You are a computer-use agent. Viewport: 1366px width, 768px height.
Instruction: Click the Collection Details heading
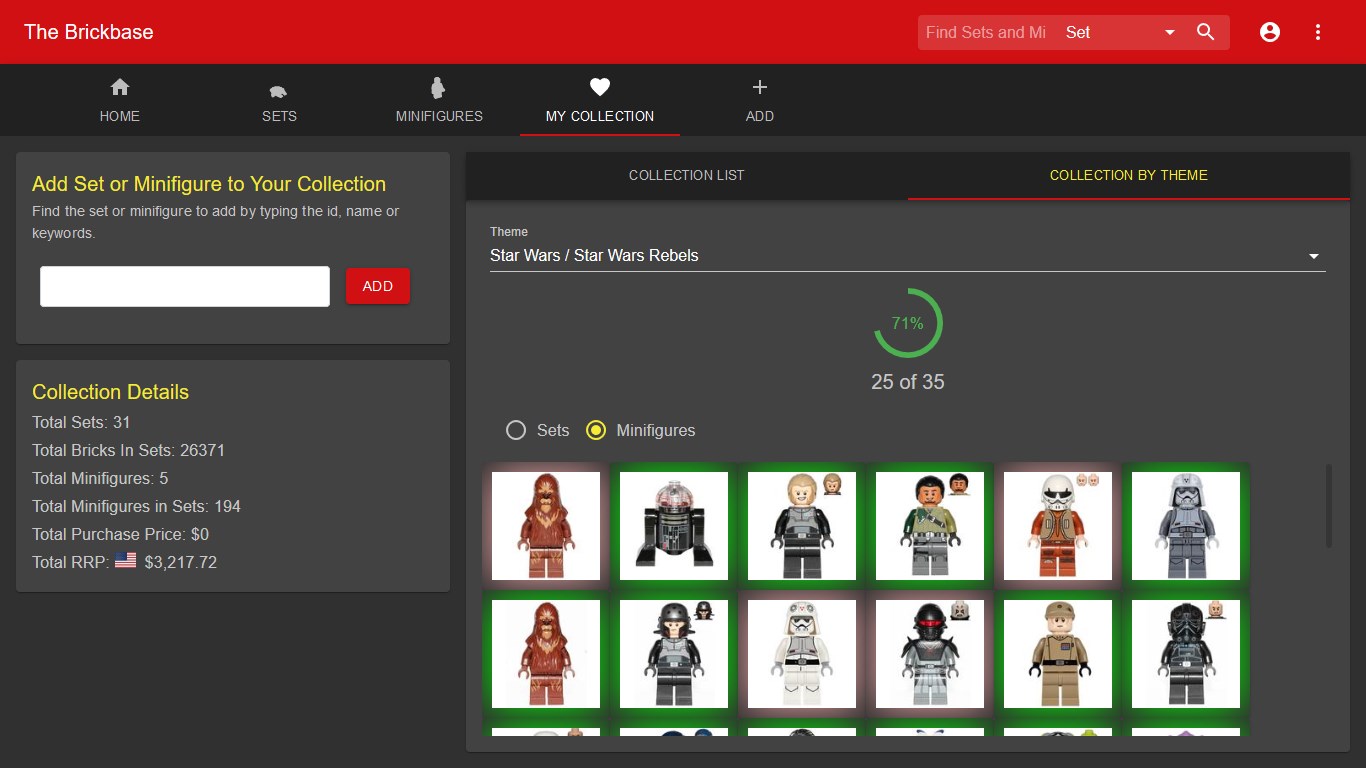pos(110,392)
